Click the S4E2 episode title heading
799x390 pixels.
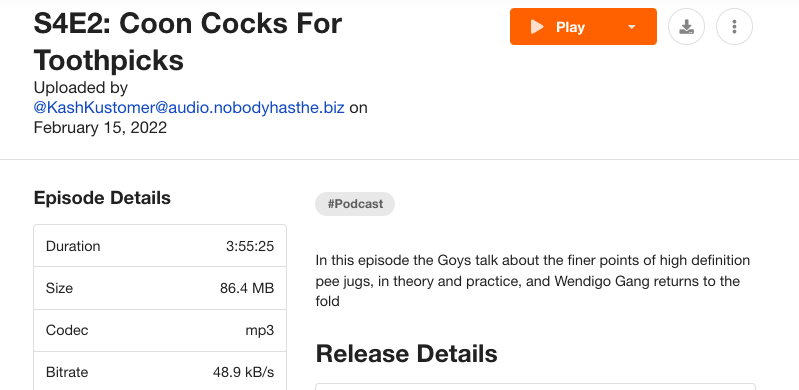(x=188, y=42)
